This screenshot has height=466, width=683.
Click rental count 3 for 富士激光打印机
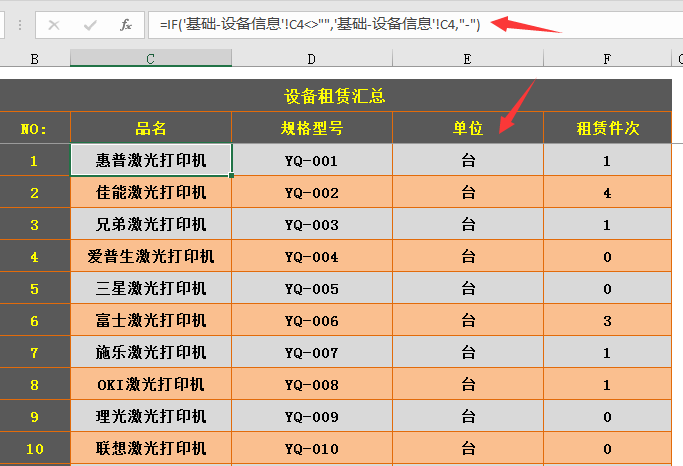607,320
